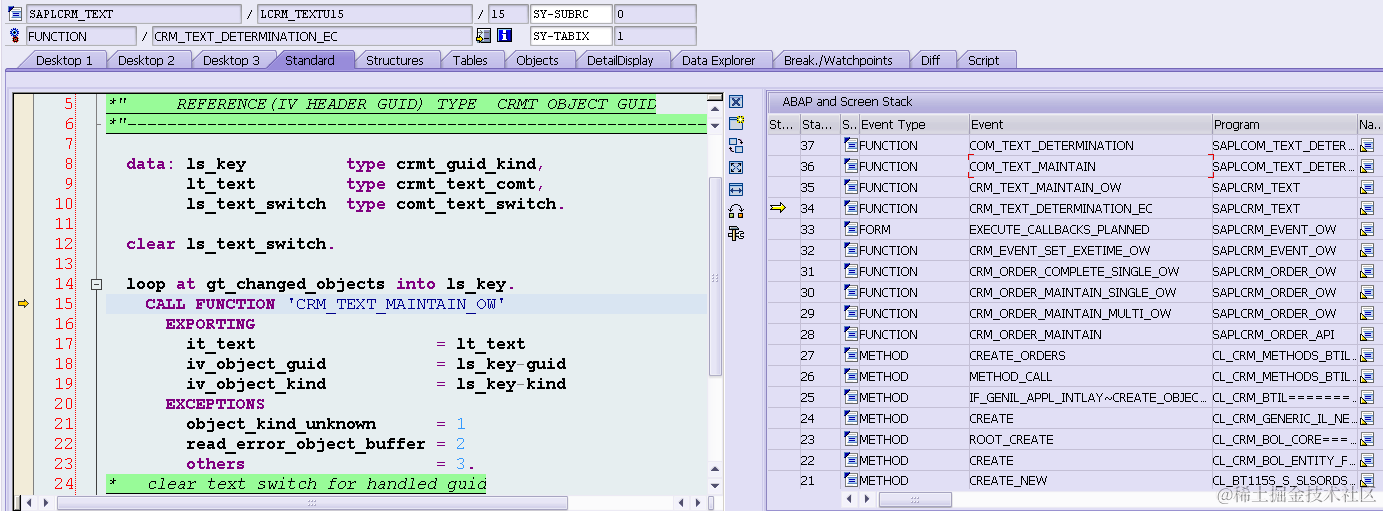This screenshot has width=1383, height=511.
Task: Click the SY-TABIX variable field
Action: (571, 36)
